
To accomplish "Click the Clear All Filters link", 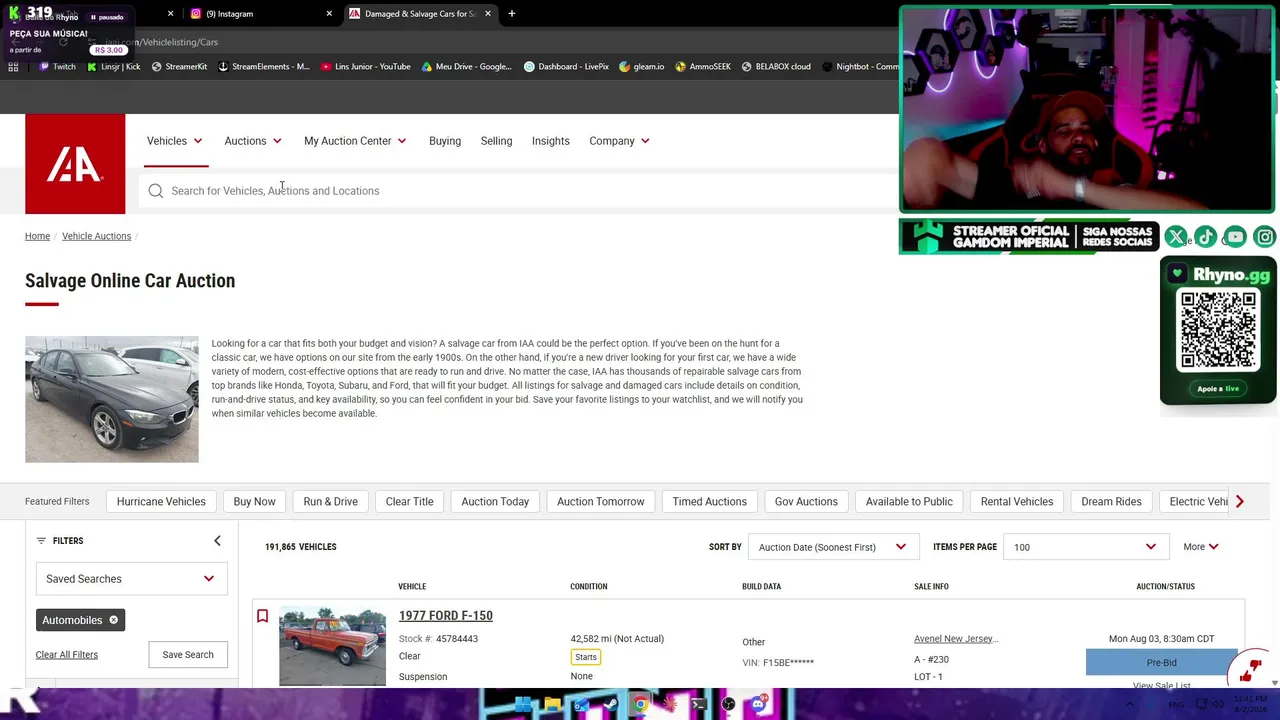I will (x=67, y=655).
